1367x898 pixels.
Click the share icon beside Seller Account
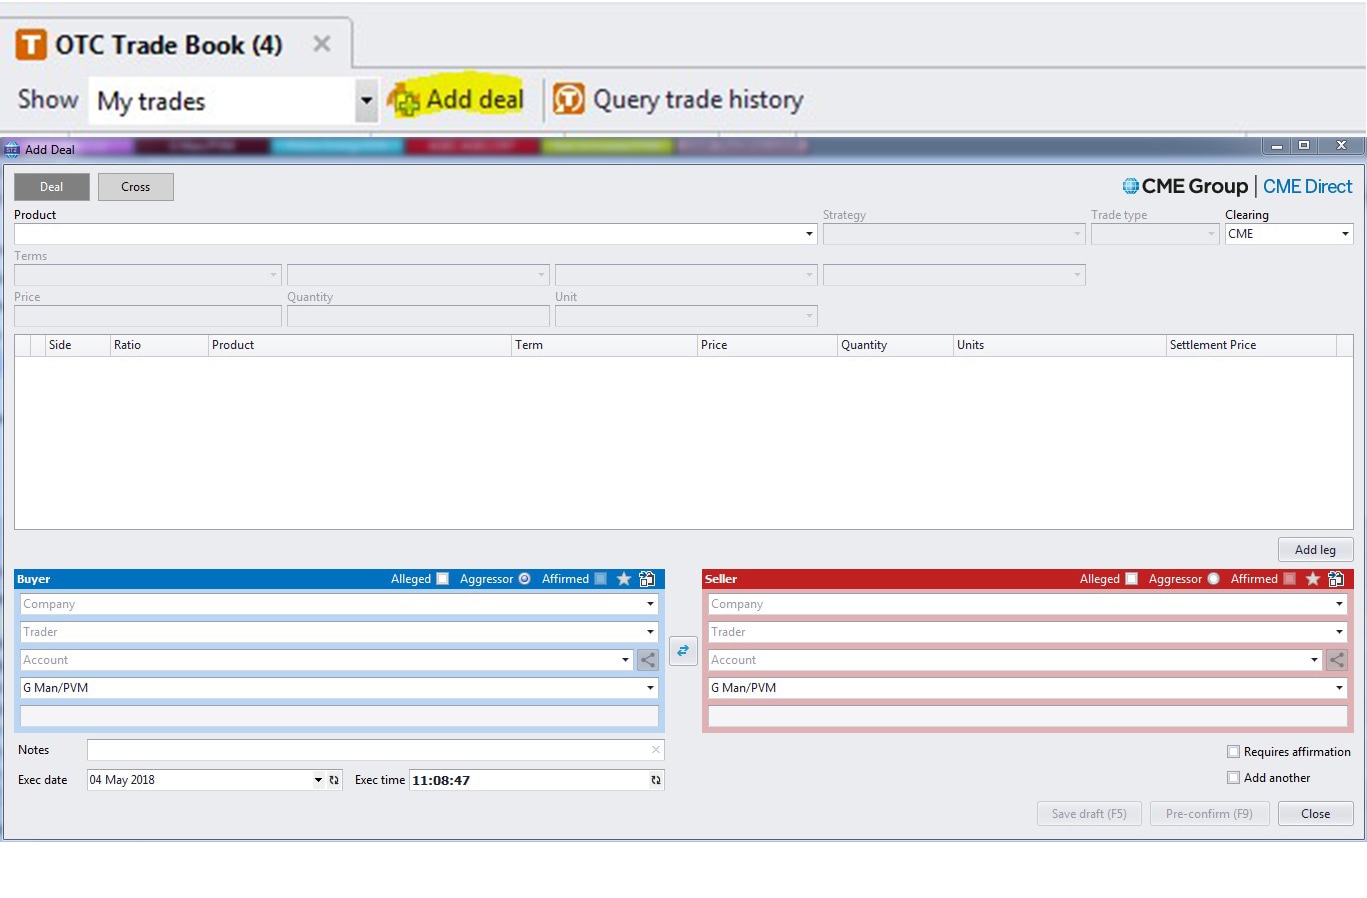(x=1336, y=660)
